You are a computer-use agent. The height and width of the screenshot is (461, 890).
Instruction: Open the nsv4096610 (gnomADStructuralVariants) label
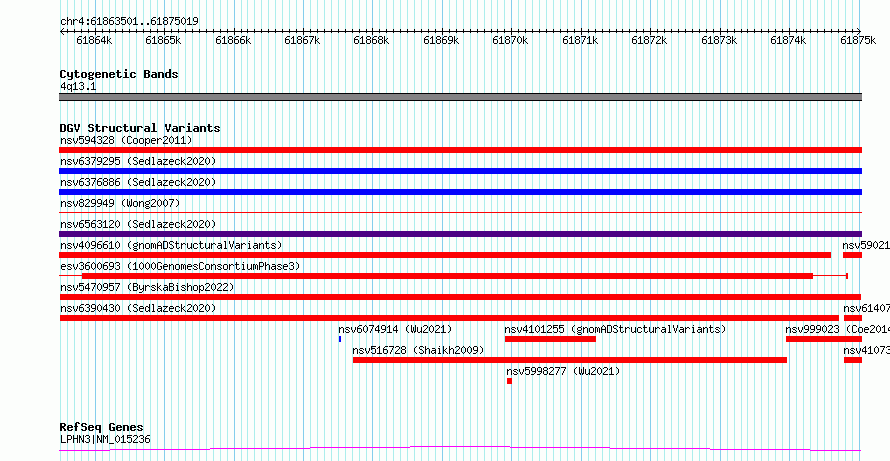171,245
